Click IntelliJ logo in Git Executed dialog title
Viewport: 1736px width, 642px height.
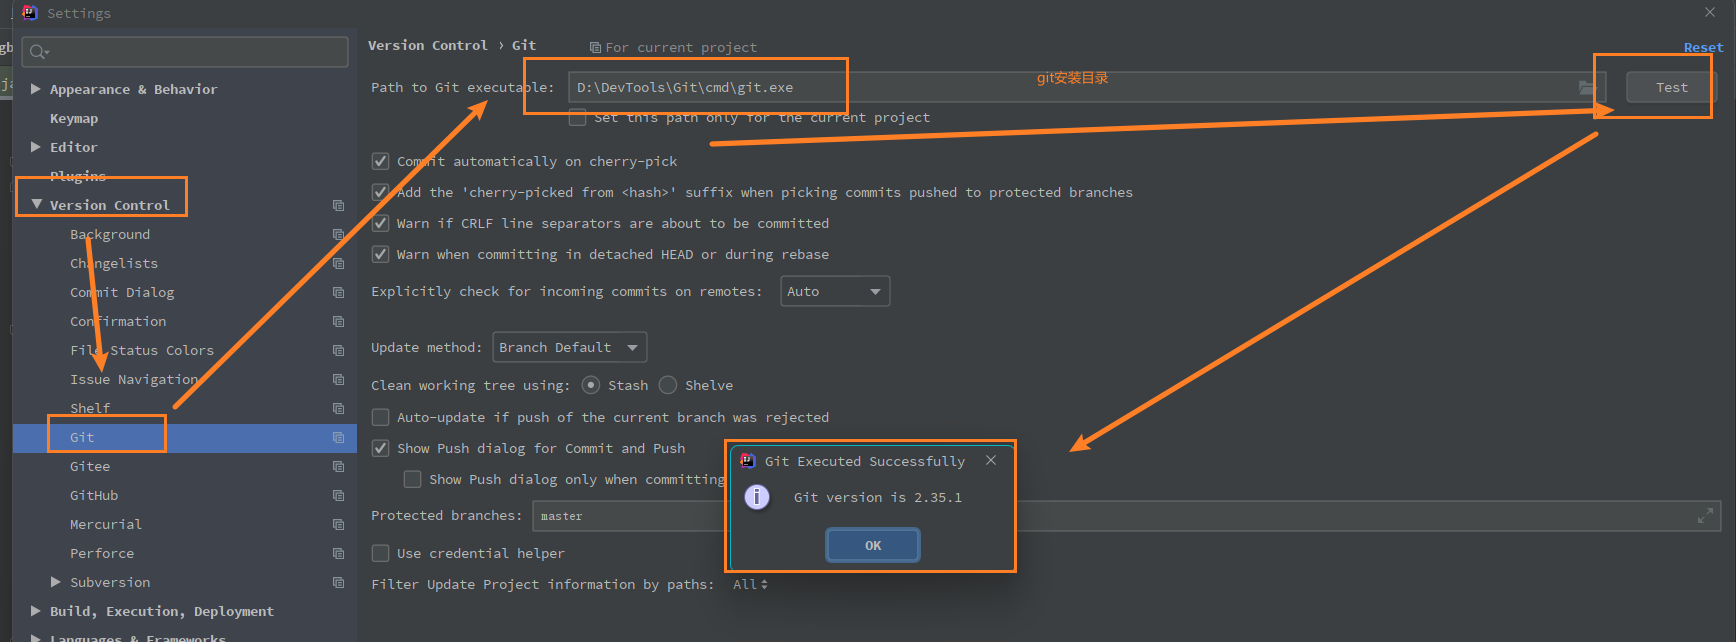[x=747, y=461]
